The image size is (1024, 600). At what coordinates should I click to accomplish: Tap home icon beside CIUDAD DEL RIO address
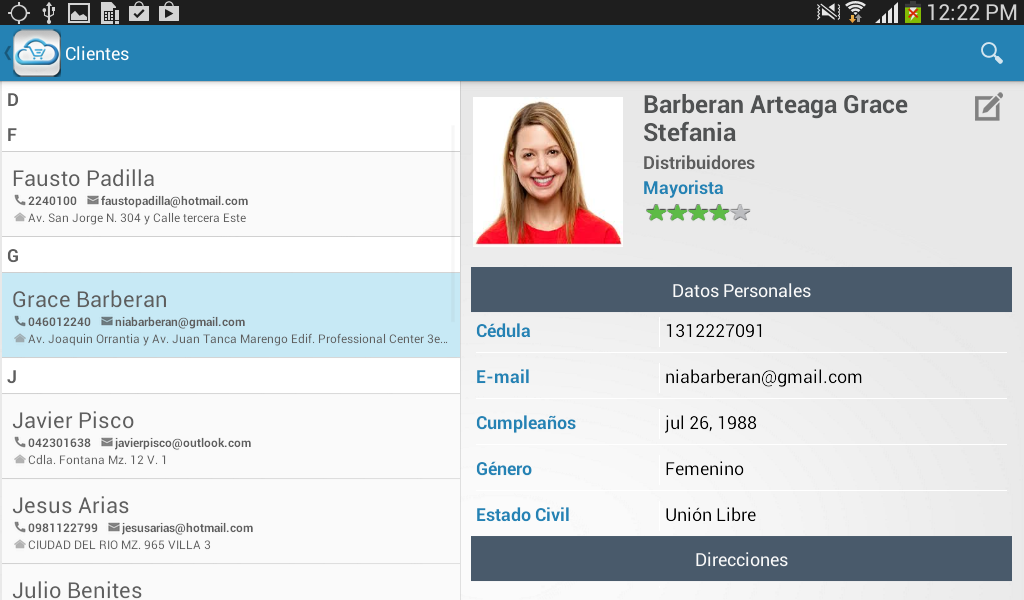point(20,545)
